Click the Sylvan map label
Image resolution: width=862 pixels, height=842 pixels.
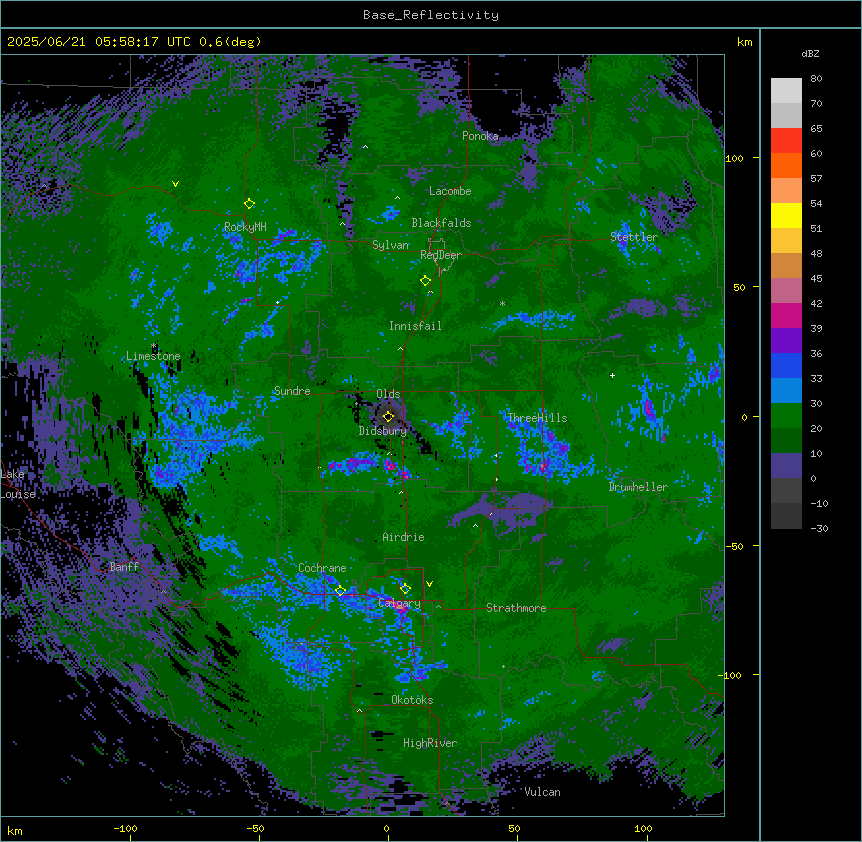click(x=391, y=245)
